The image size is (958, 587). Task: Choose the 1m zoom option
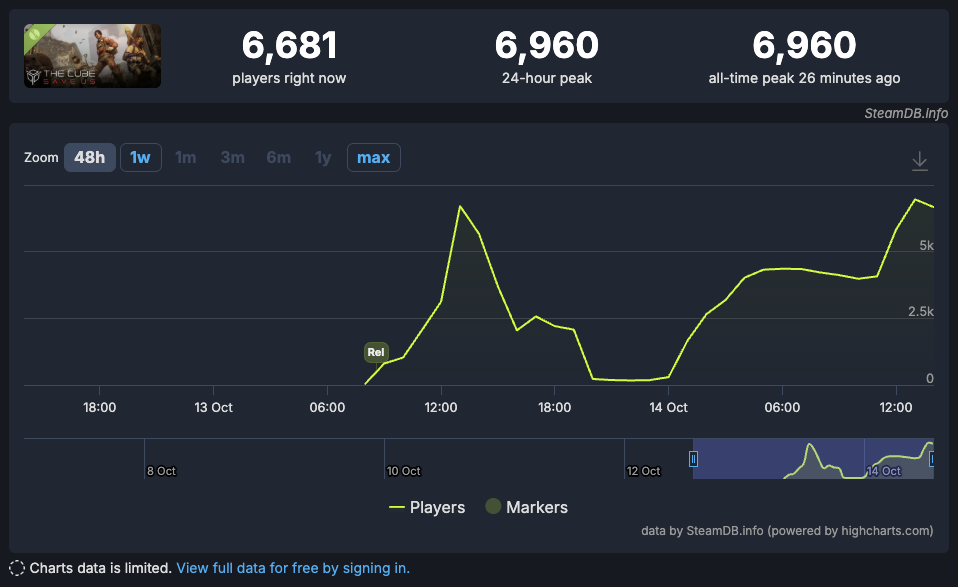186,158
